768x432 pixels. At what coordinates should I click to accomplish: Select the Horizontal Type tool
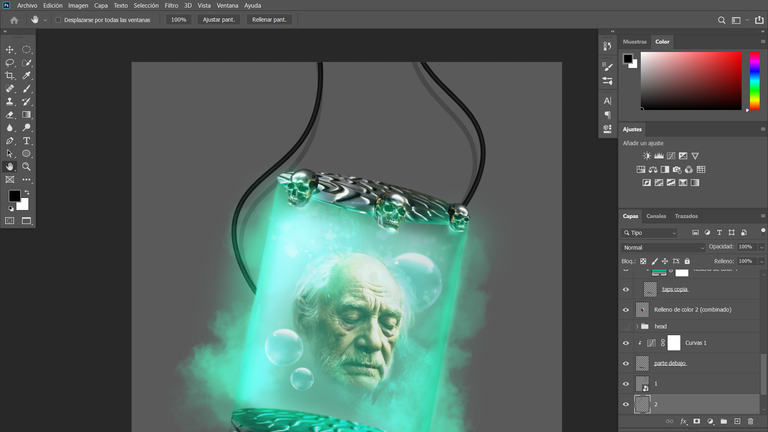click(x=26, y=141)
